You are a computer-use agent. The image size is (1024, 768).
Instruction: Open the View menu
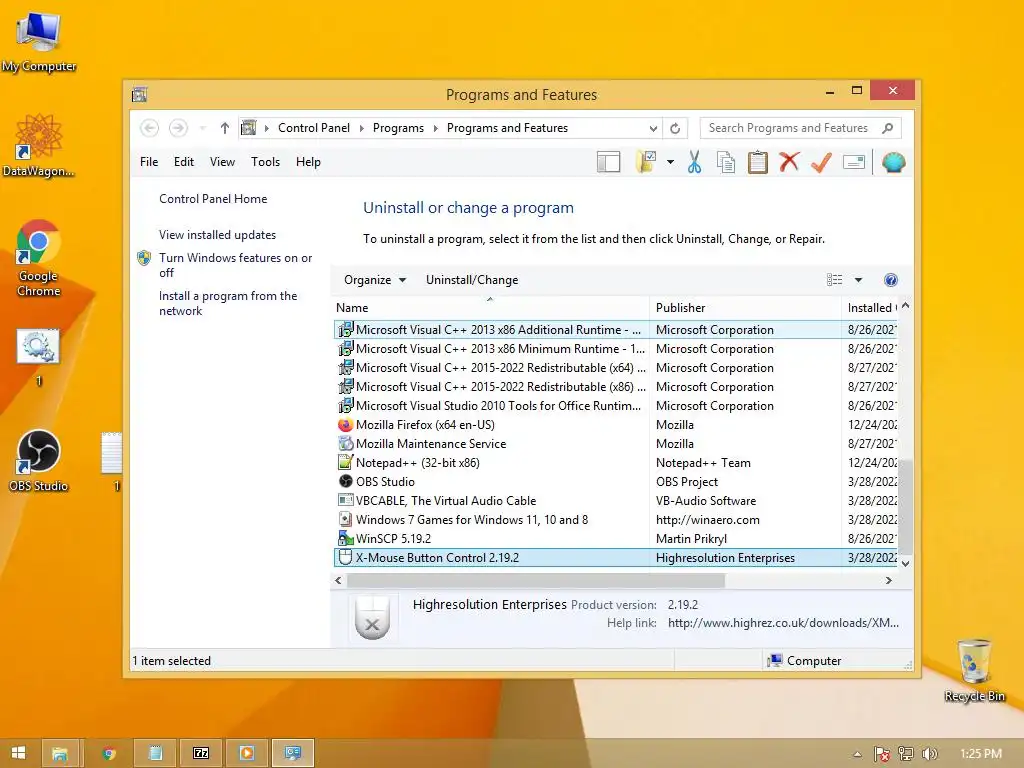222,162
